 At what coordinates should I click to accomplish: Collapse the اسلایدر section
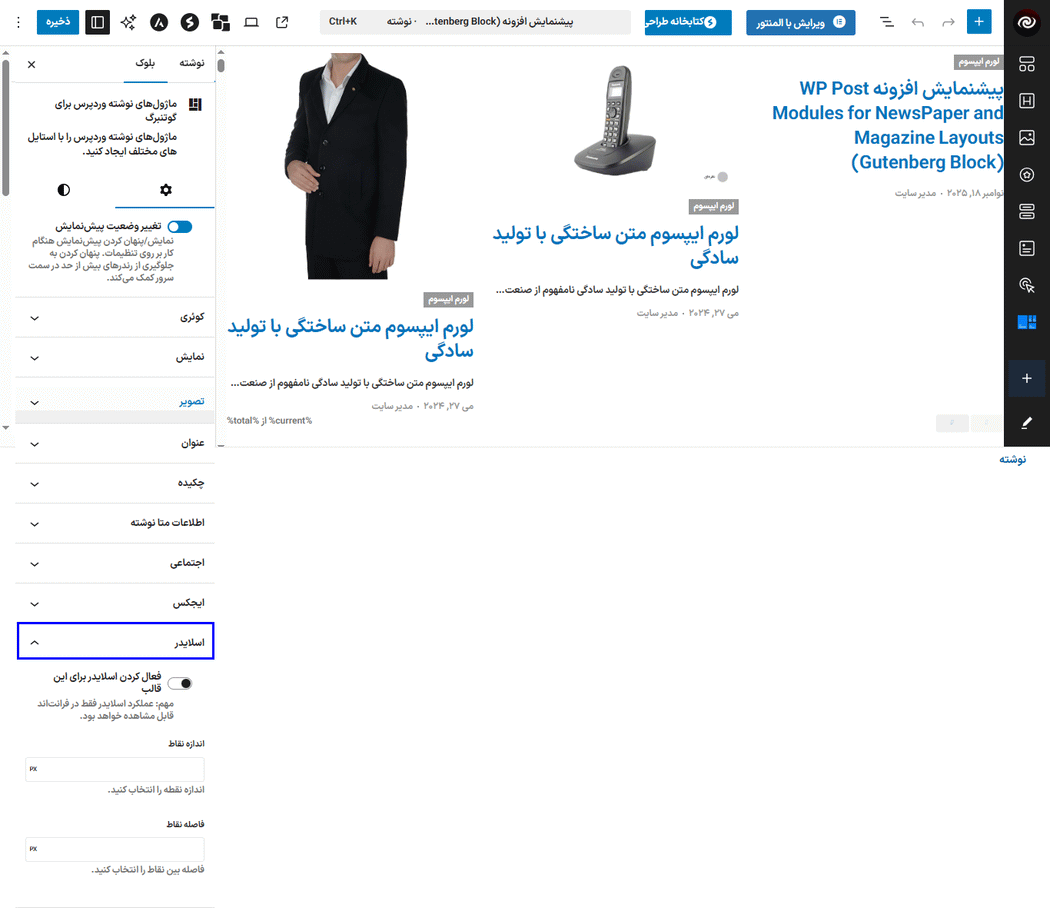[x=115, y=640]
